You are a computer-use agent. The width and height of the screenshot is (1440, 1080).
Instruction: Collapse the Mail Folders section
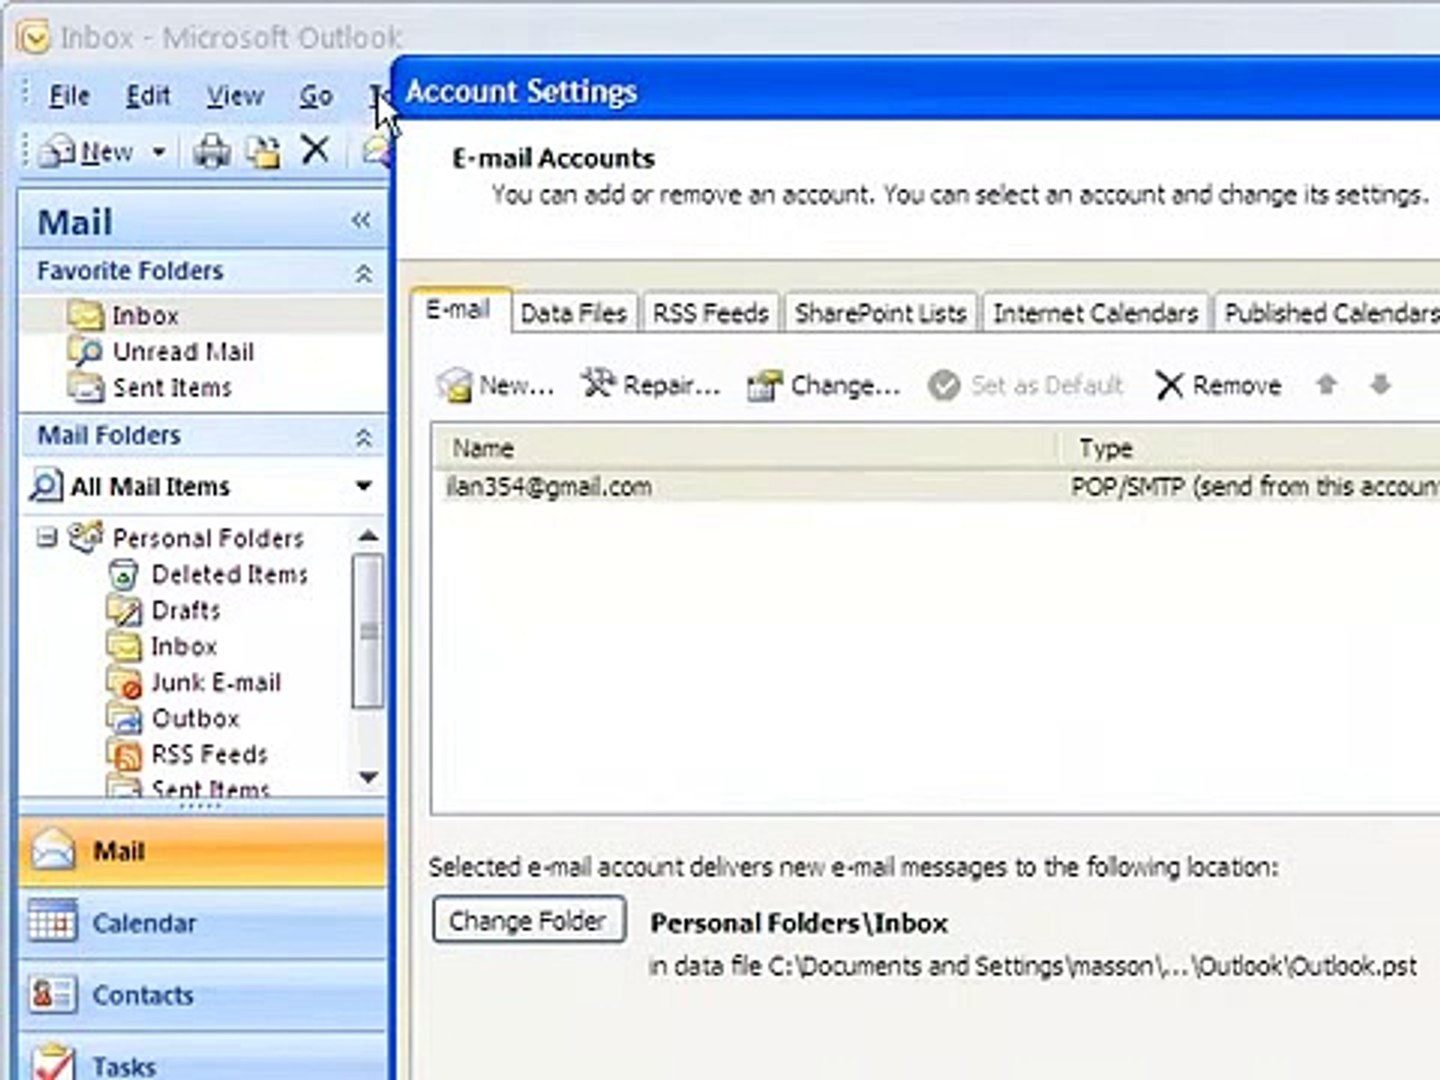pos(364,437)
